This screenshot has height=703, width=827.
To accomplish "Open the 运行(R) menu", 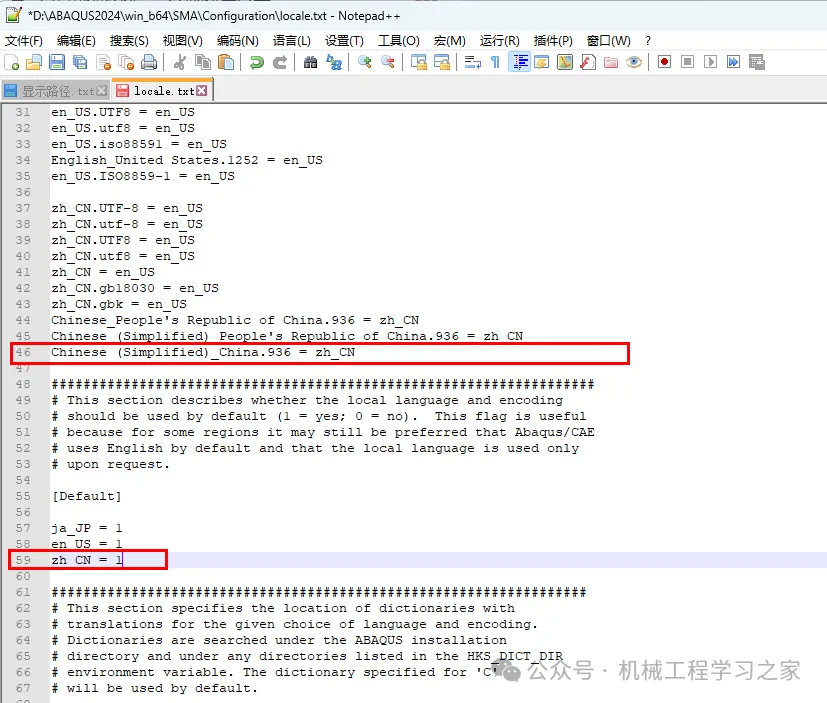I will (x=499, y=41).
